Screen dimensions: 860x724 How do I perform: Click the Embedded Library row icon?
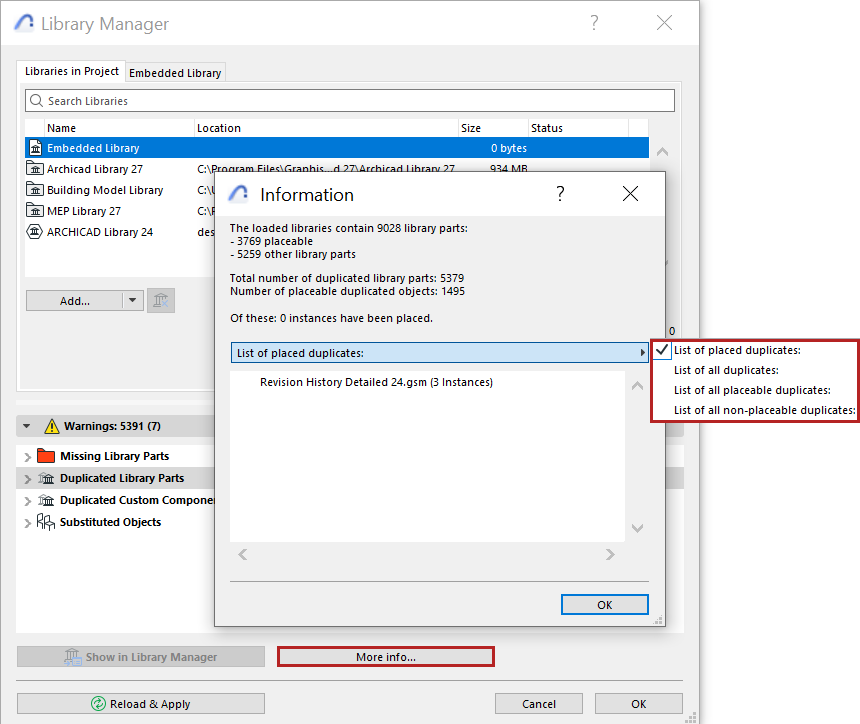[35, 148]
